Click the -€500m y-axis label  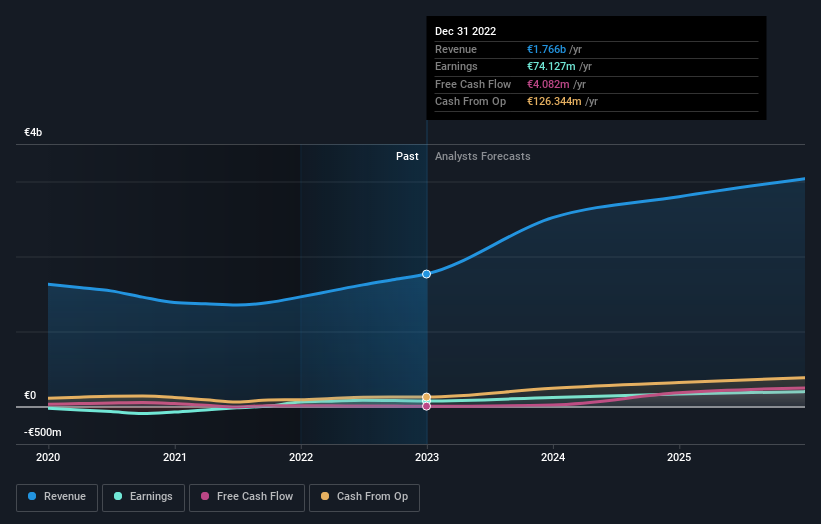click(x=42, y=432)
